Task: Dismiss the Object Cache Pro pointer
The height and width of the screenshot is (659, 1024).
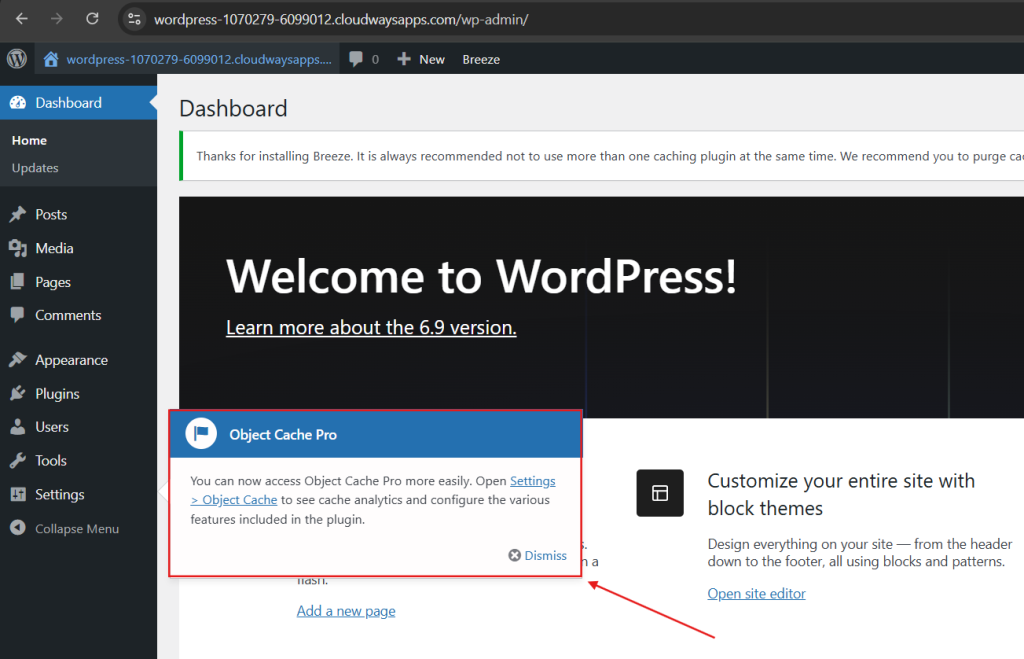Action: 545,555
